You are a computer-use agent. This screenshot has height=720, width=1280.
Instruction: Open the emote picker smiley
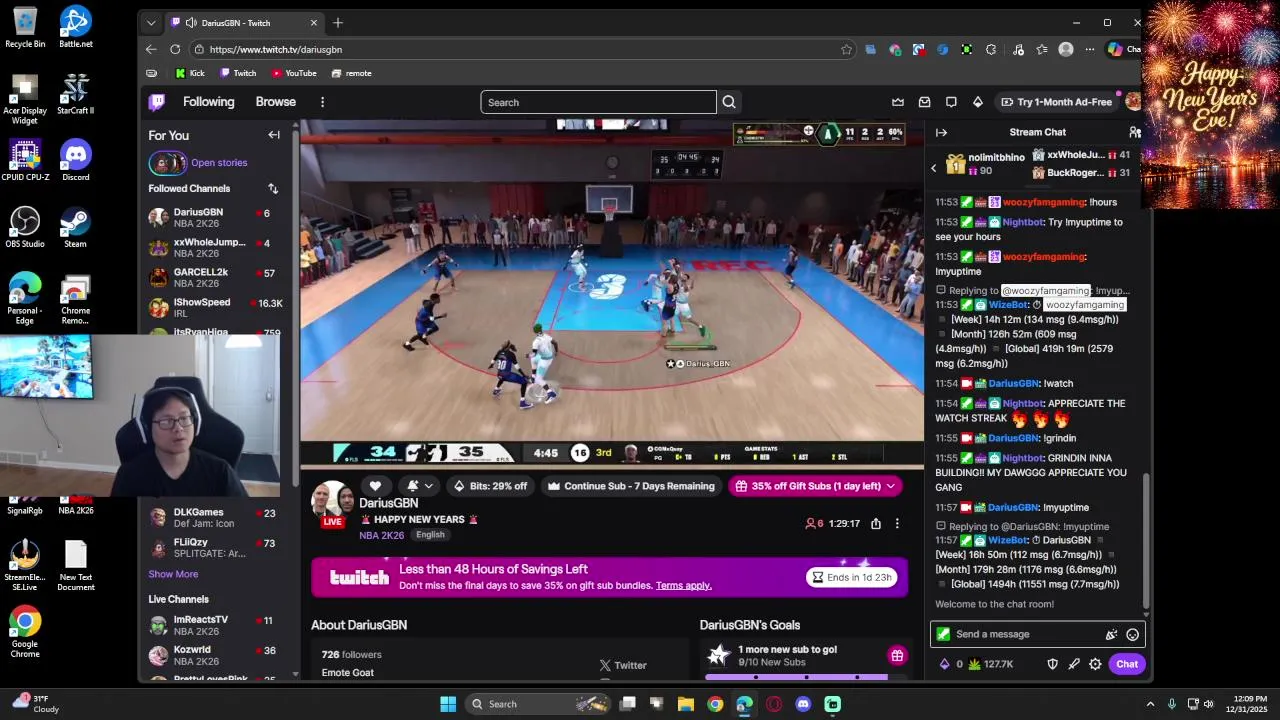pos(1132,634)
